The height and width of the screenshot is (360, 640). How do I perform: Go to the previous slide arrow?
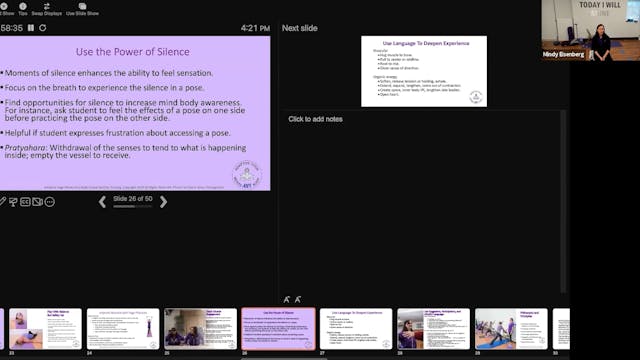102,202
